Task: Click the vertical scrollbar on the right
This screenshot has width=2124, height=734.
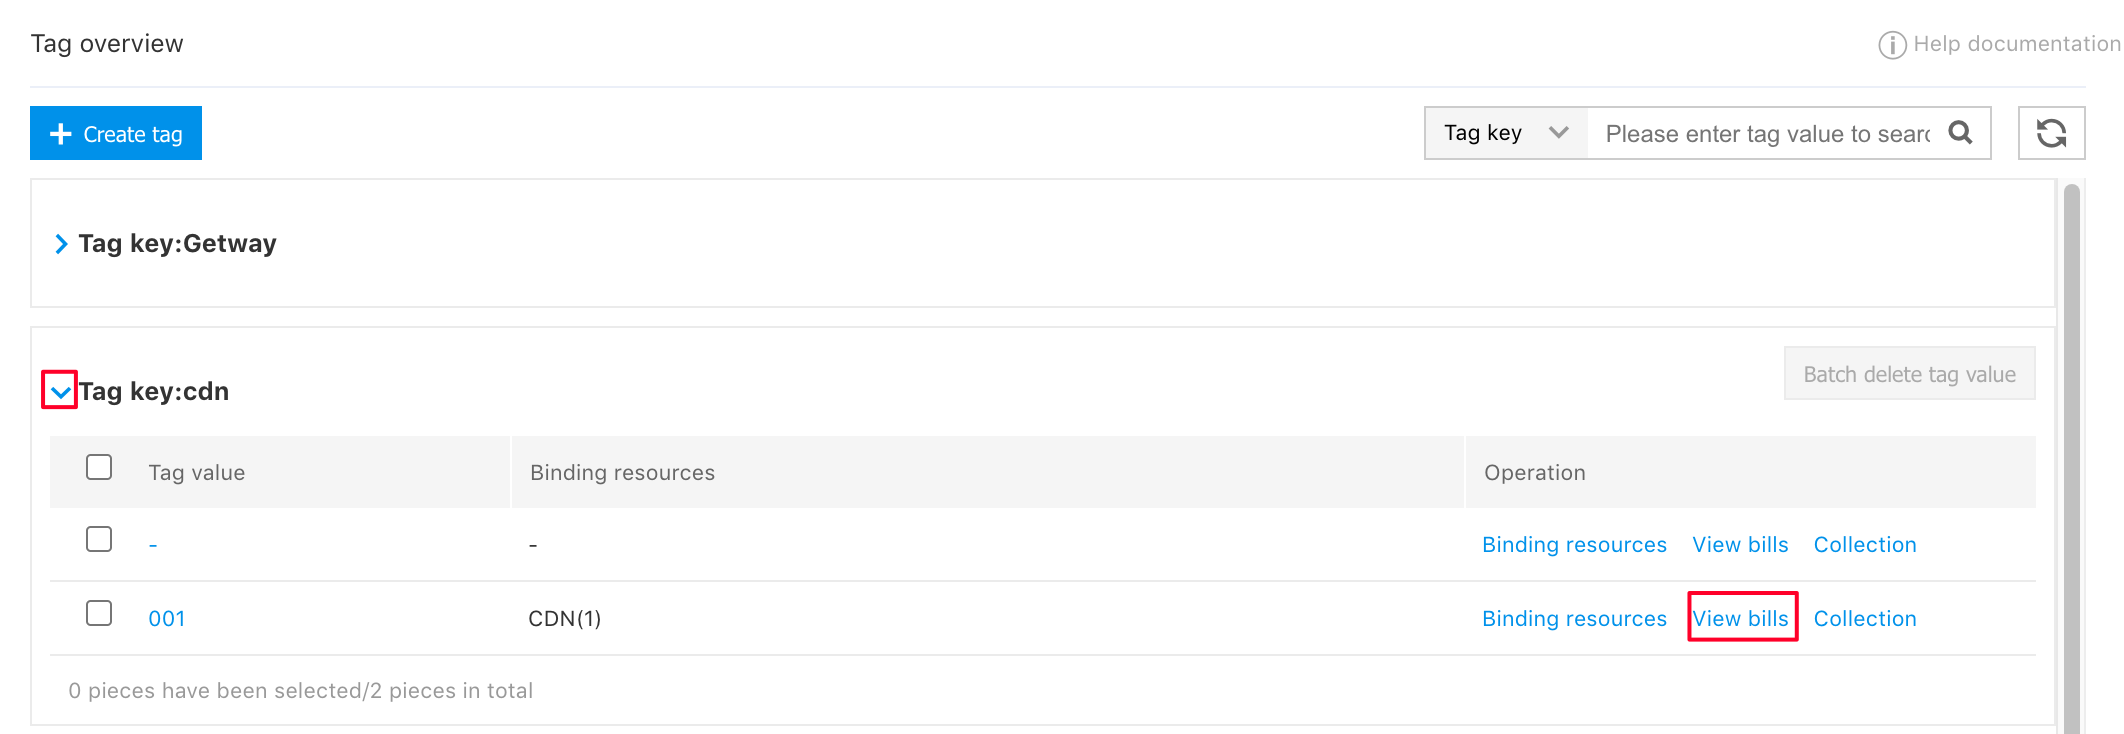Action: coord(2072,458)
